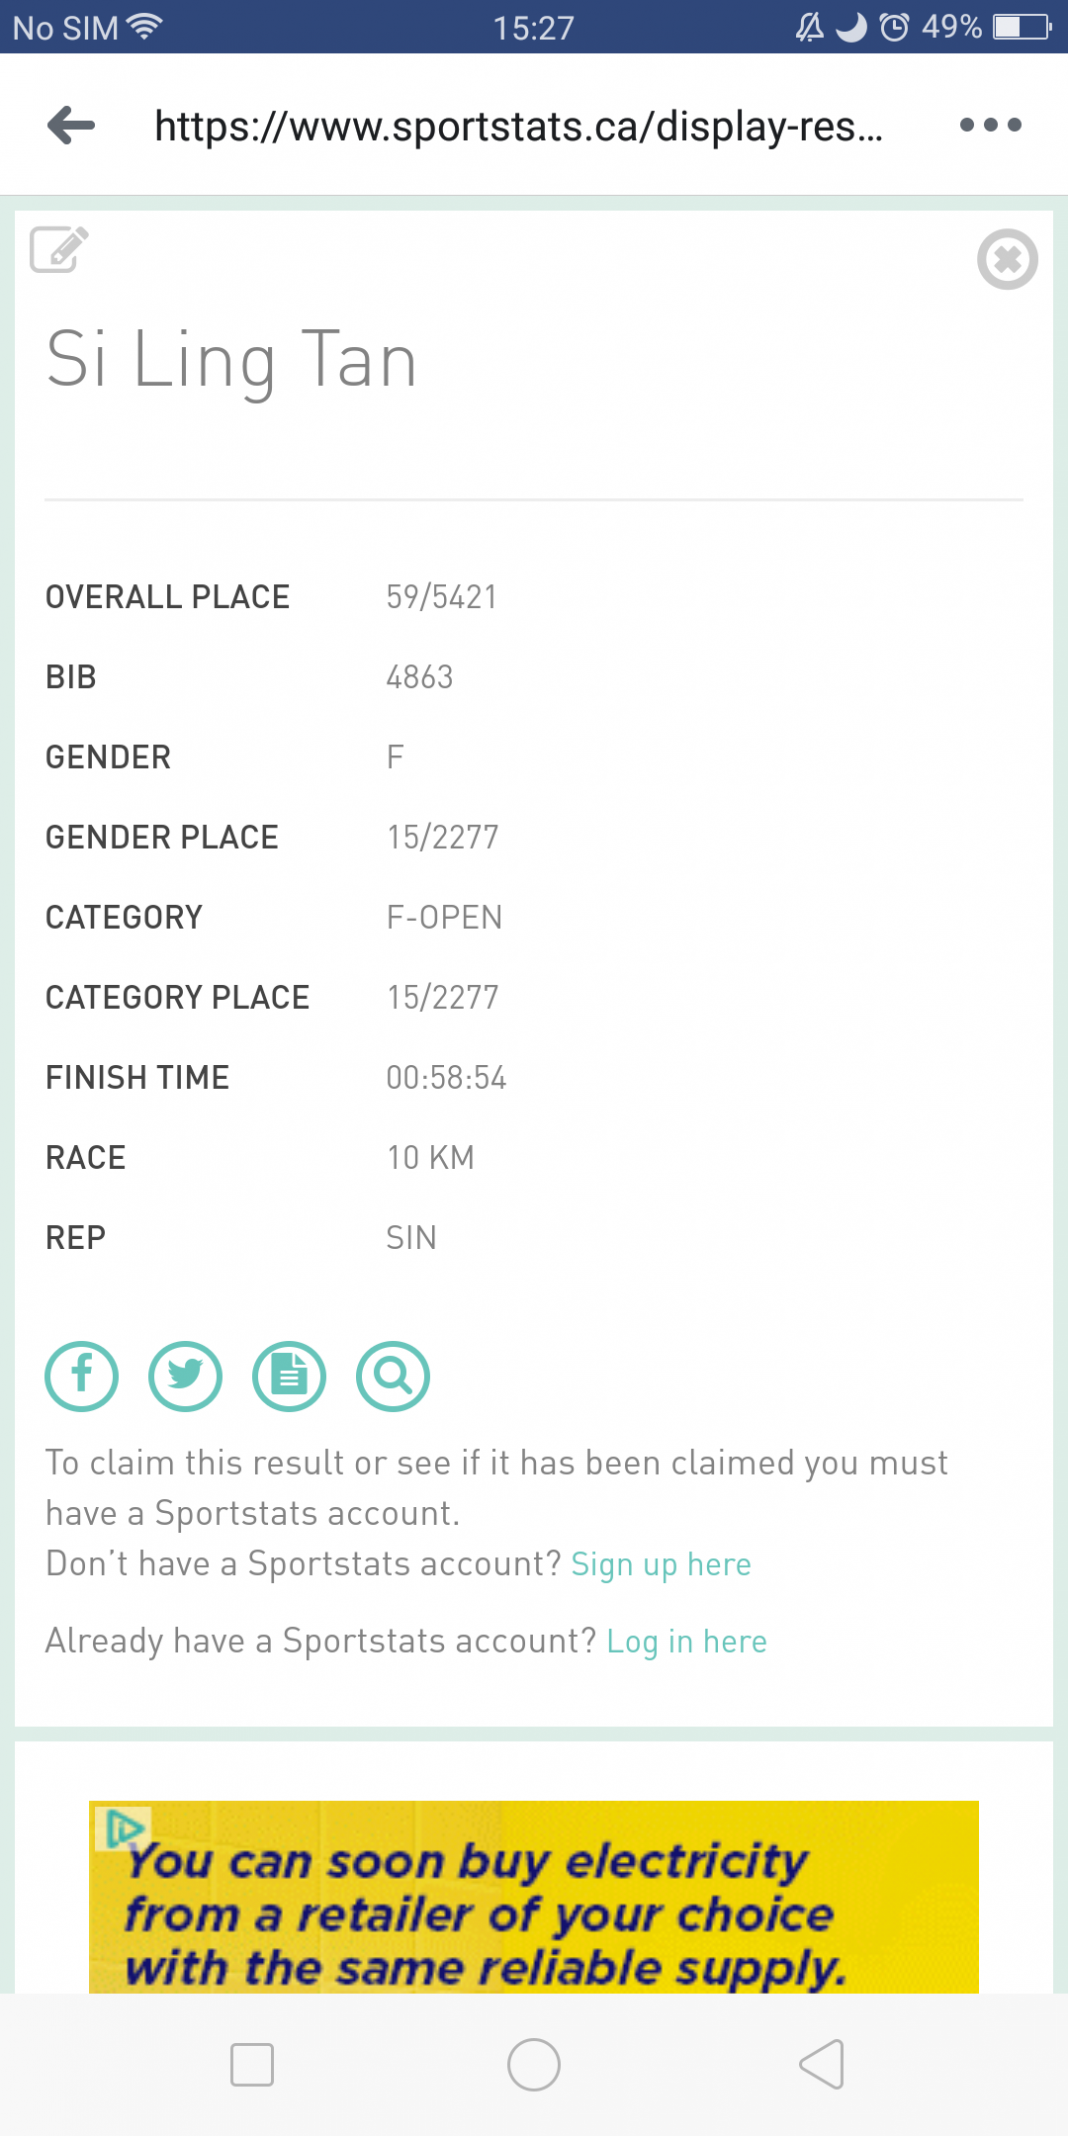Tap the sportstats.ca URL address bar
The width and height of the screenshot is (1068, 2136).
519,126
